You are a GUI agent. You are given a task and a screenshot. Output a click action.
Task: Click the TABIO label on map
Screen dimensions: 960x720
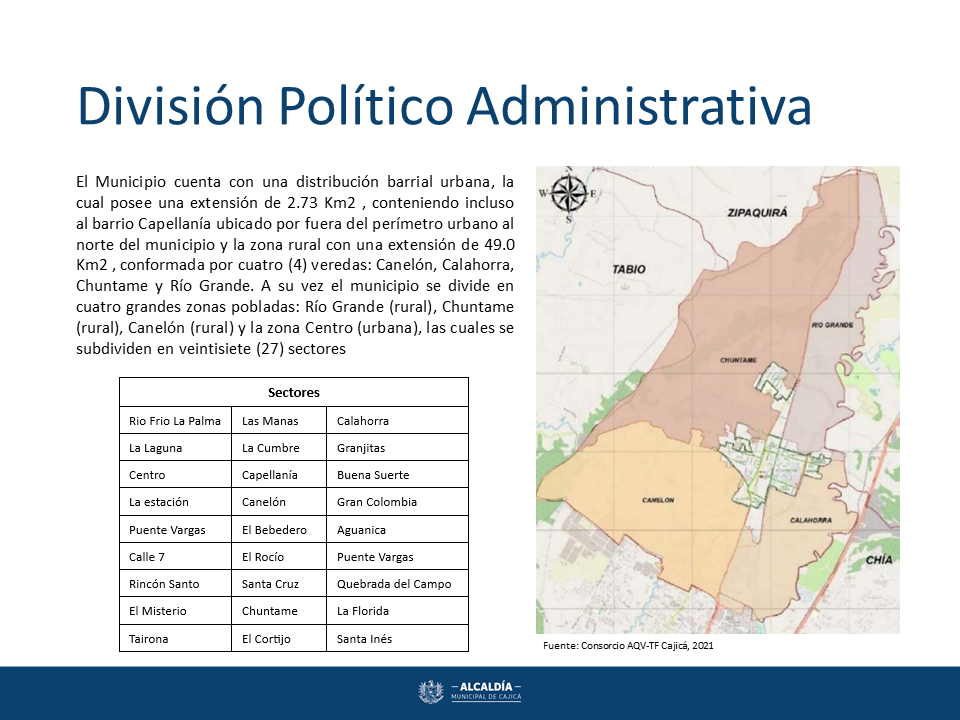629,269
